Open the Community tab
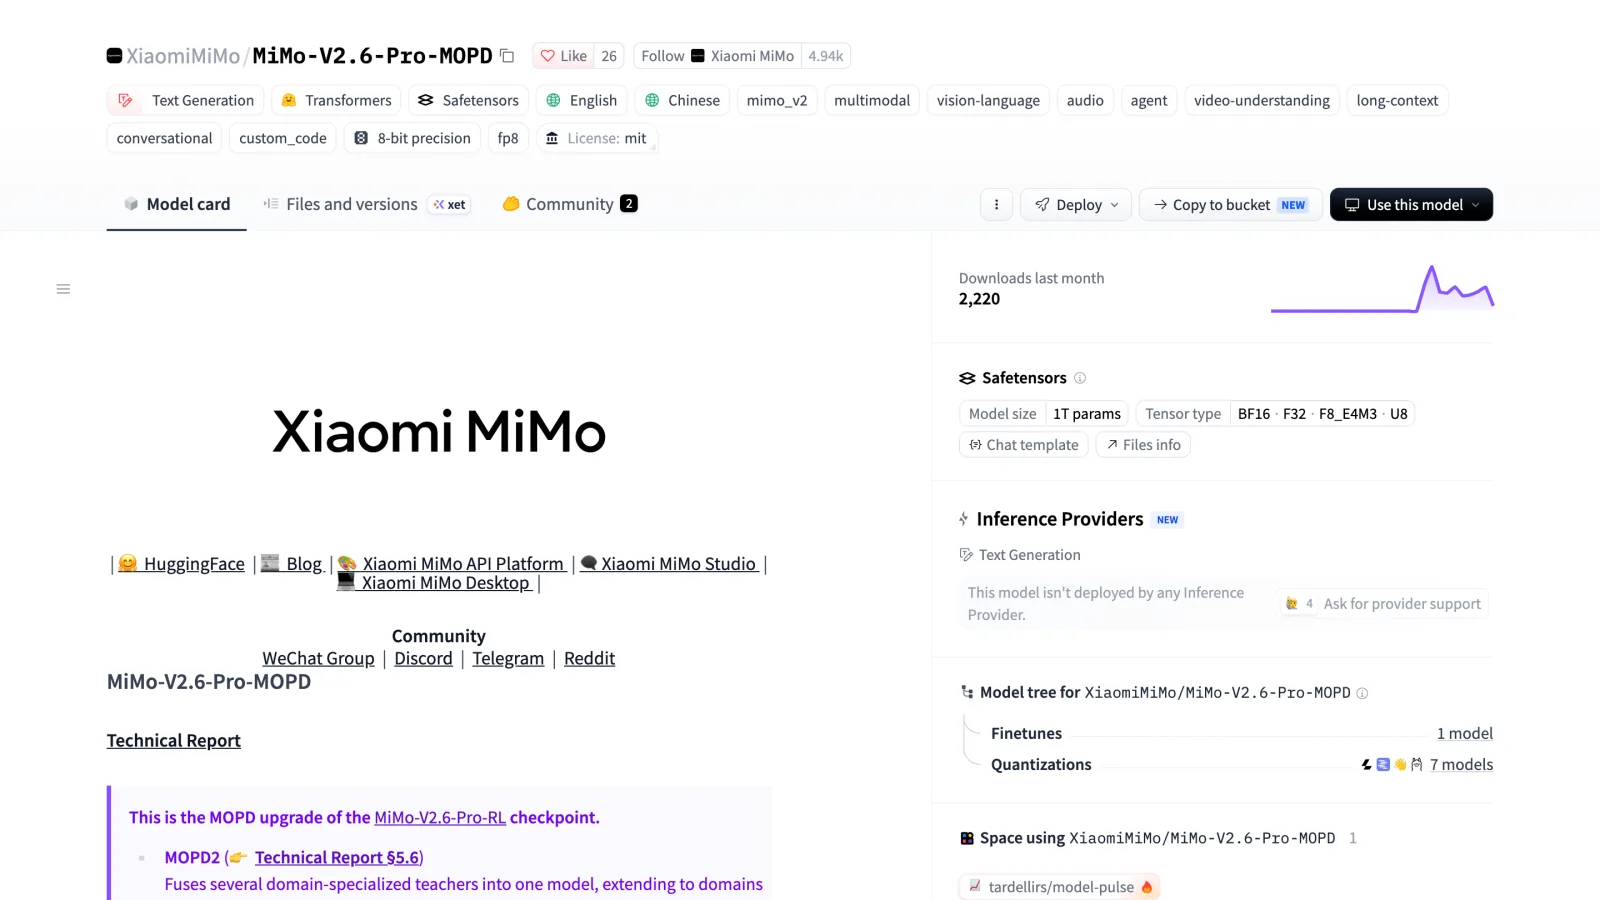1600x900 pixels. (569, 204)
